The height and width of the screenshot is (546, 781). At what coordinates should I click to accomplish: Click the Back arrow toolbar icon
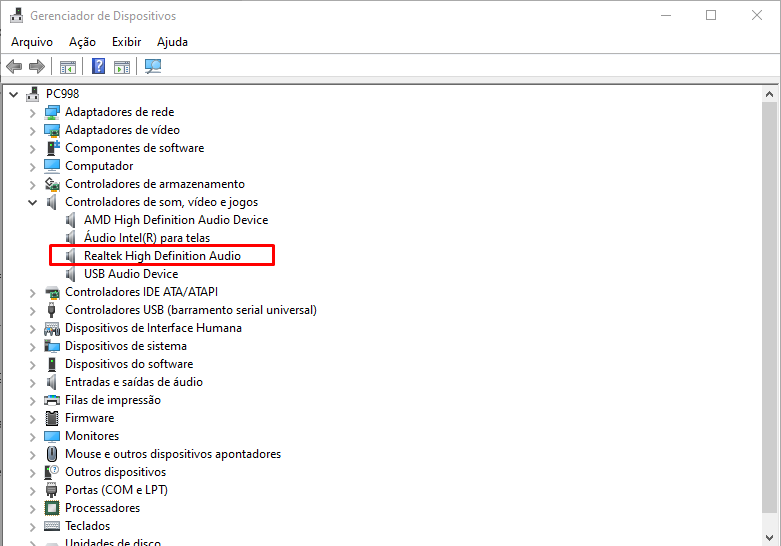[14, 66]
